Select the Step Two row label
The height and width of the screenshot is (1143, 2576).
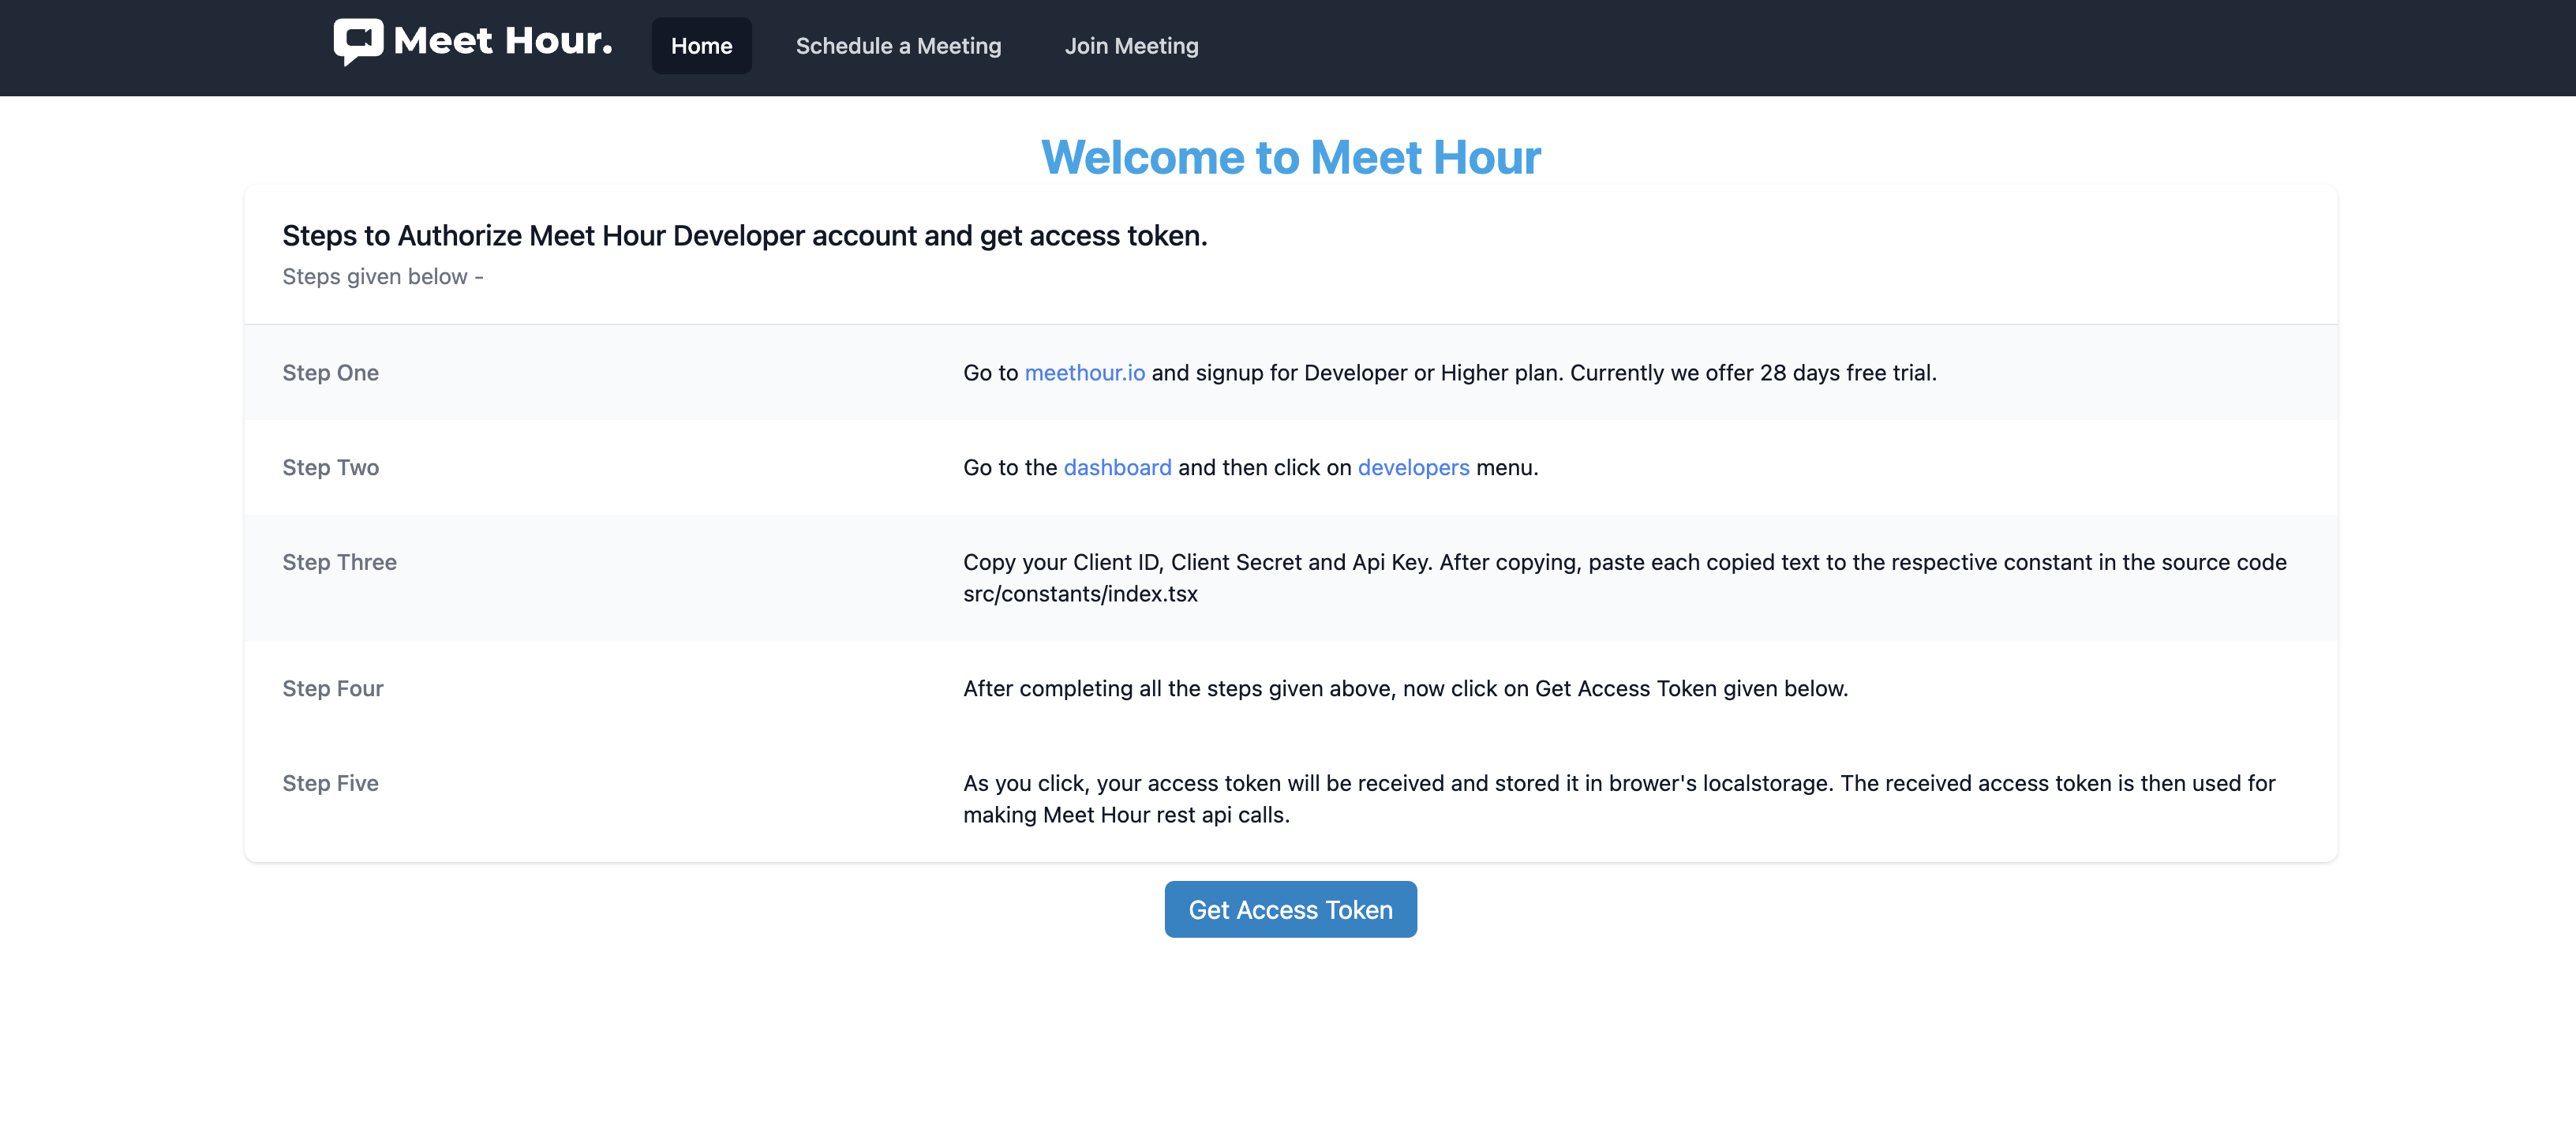click(x=330, y=468)
